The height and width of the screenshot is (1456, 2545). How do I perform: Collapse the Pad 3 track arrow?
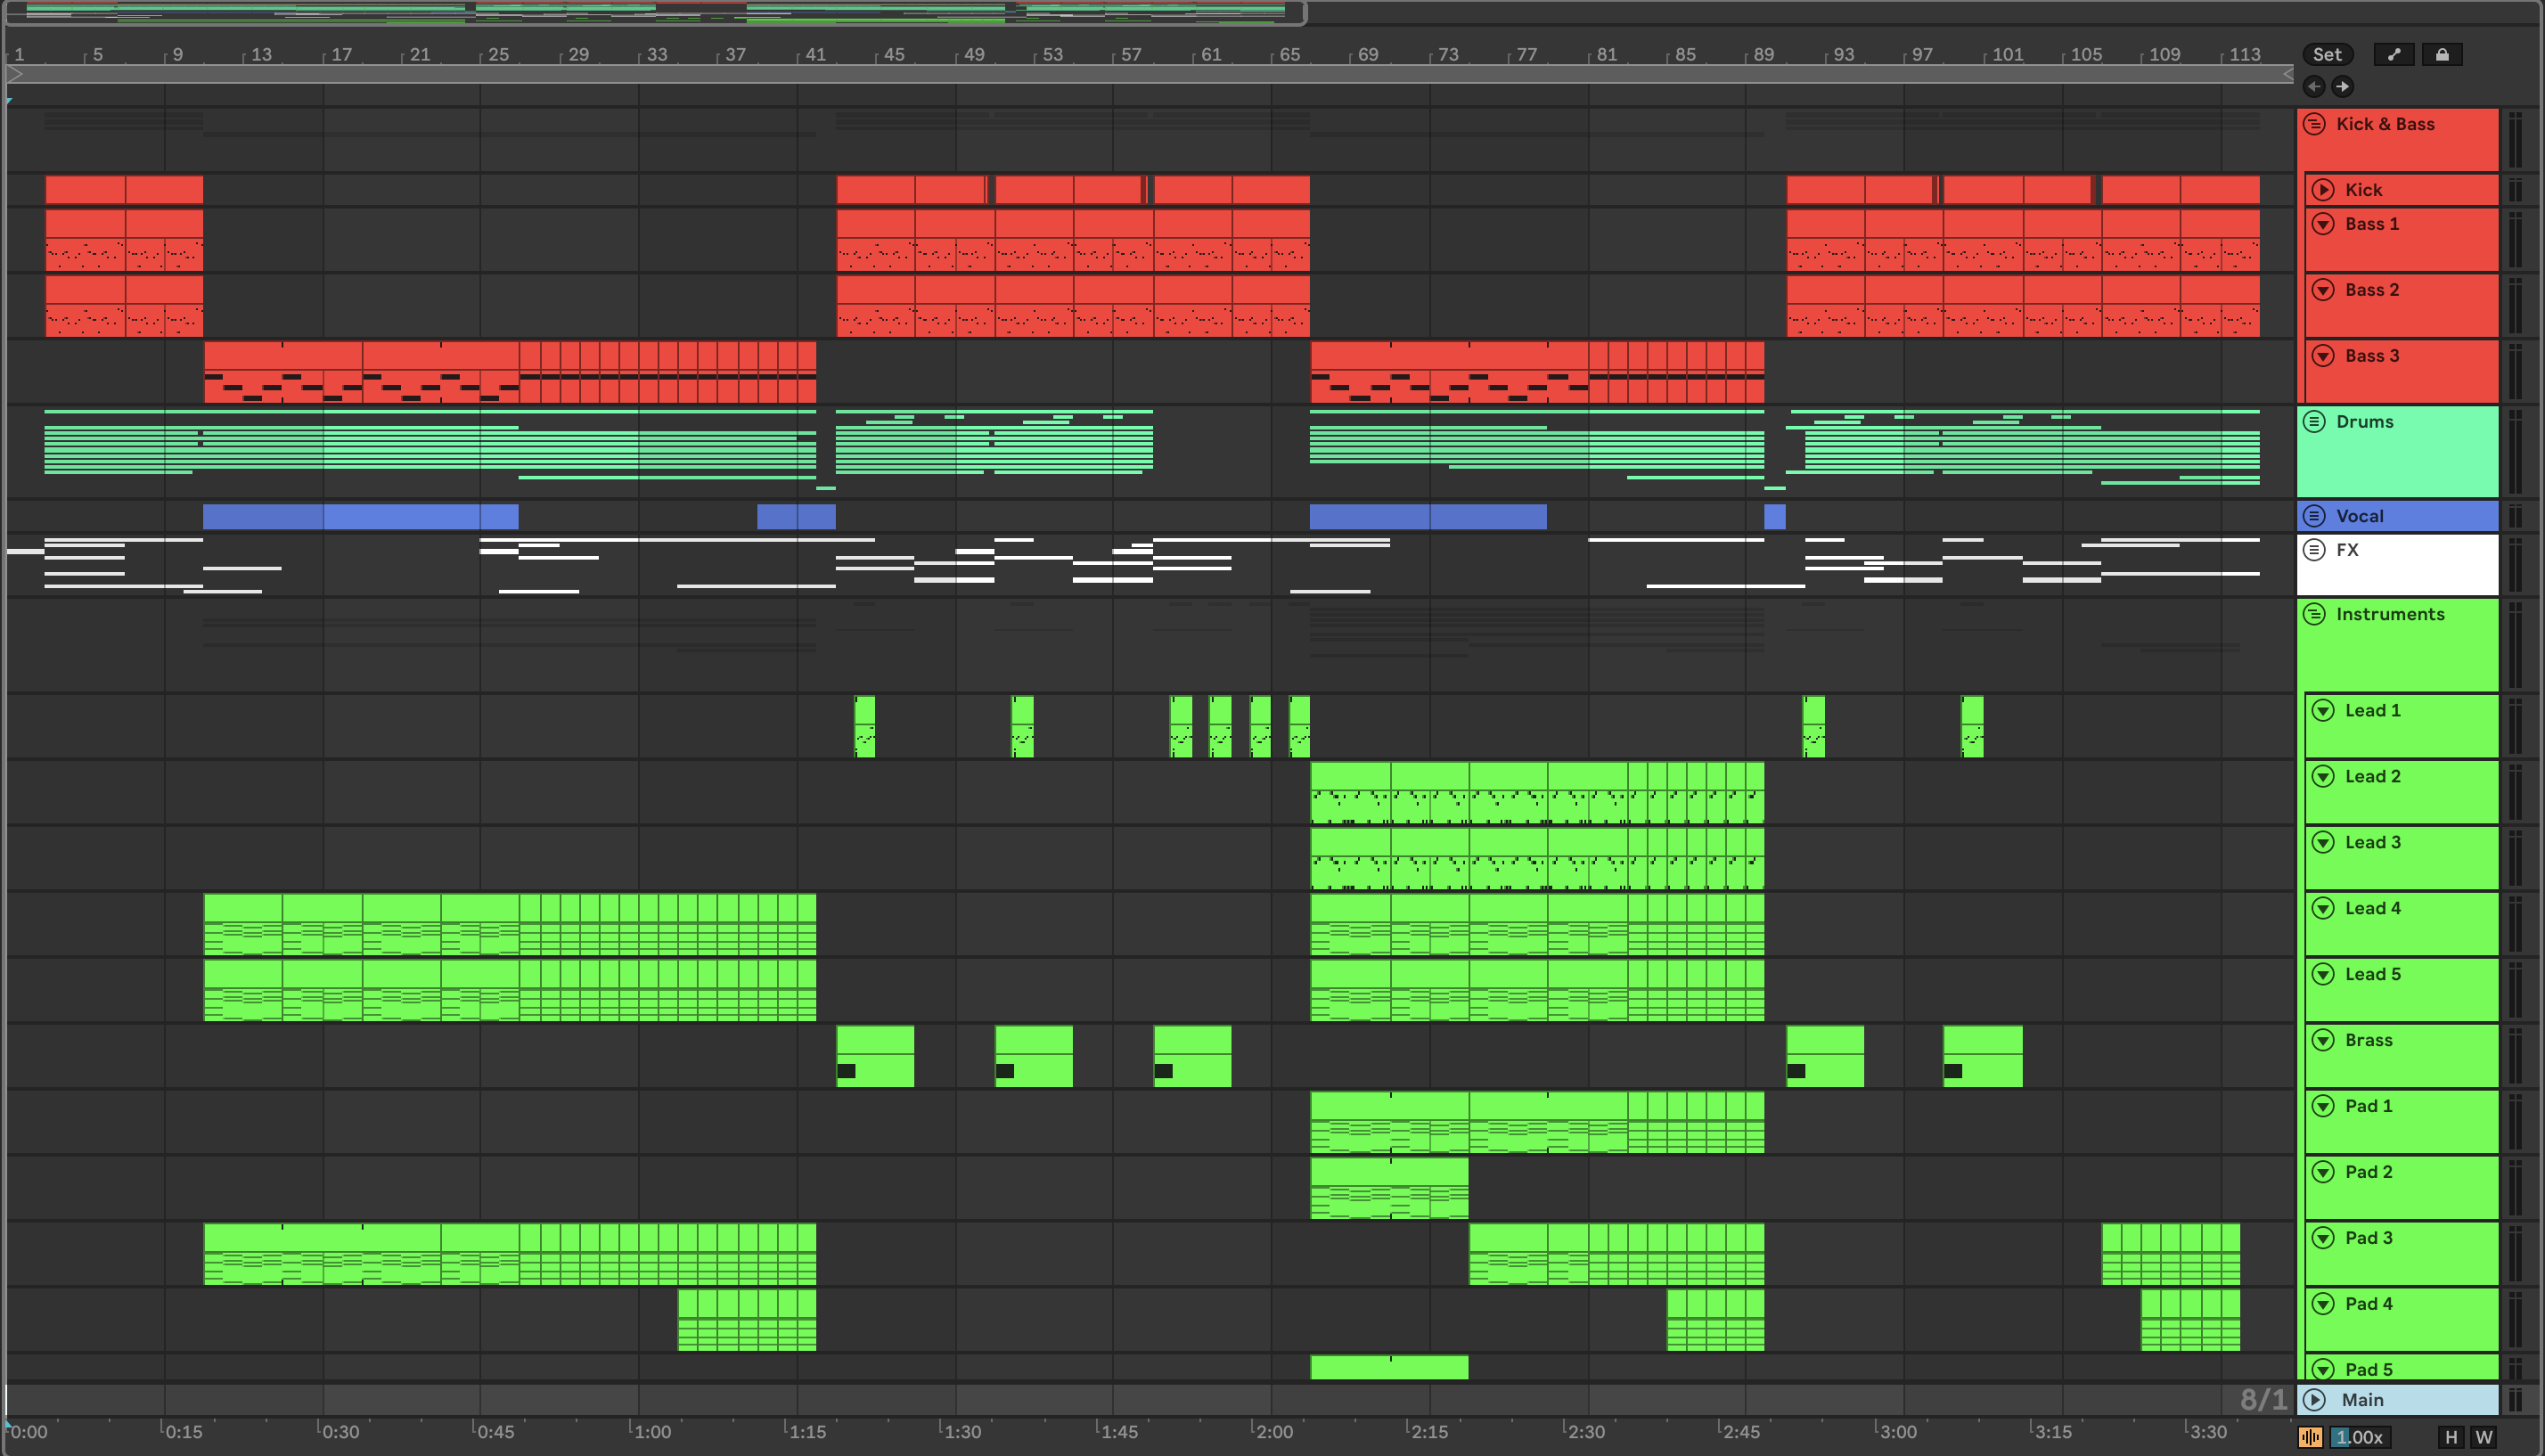[2324, 1238]
